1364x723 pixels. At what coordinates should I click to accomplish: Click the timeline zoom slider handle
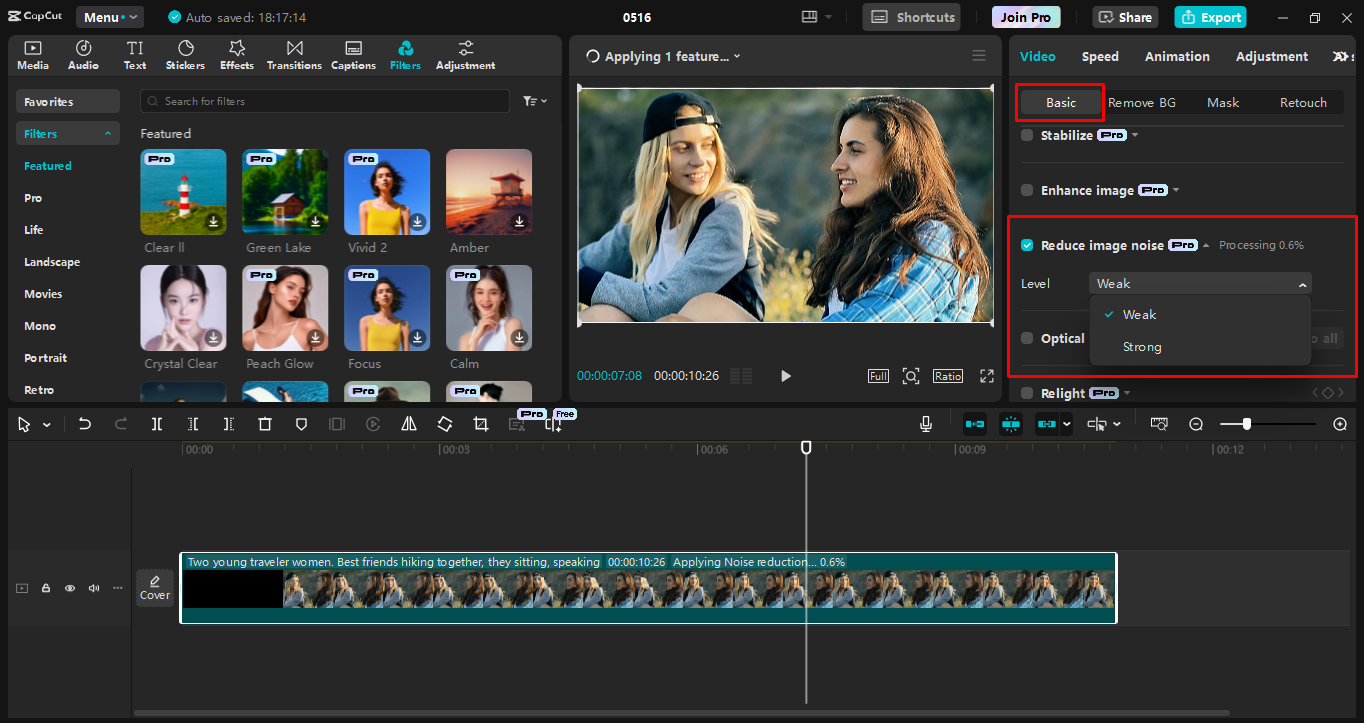point(1246,424)
